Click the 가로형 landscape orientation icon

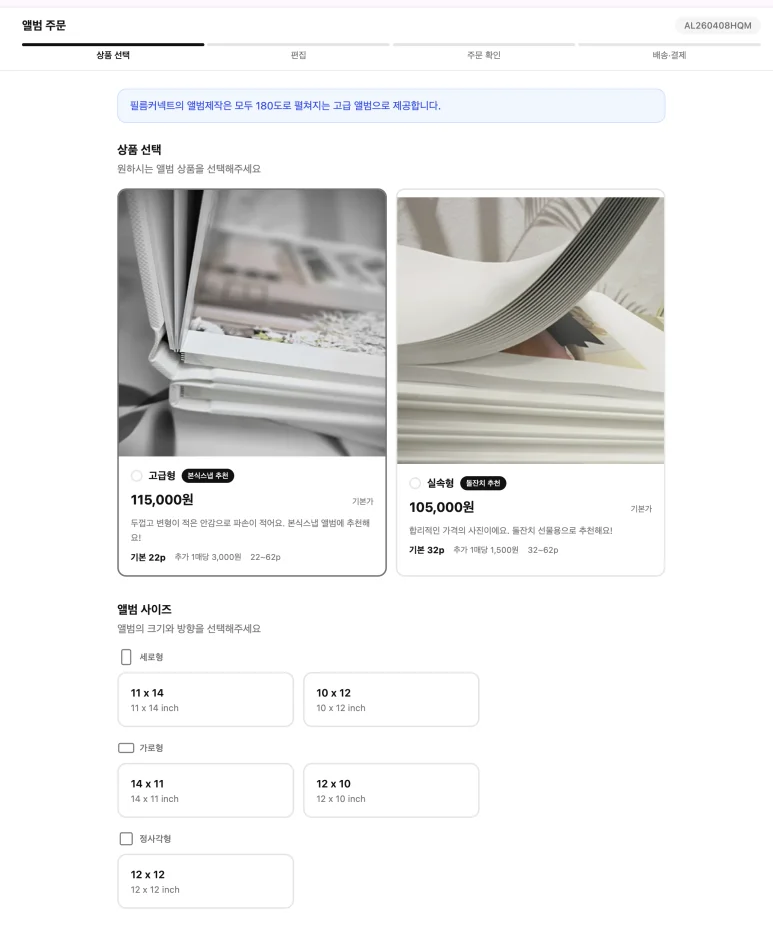pyautogui.click(x=126, y=748)
